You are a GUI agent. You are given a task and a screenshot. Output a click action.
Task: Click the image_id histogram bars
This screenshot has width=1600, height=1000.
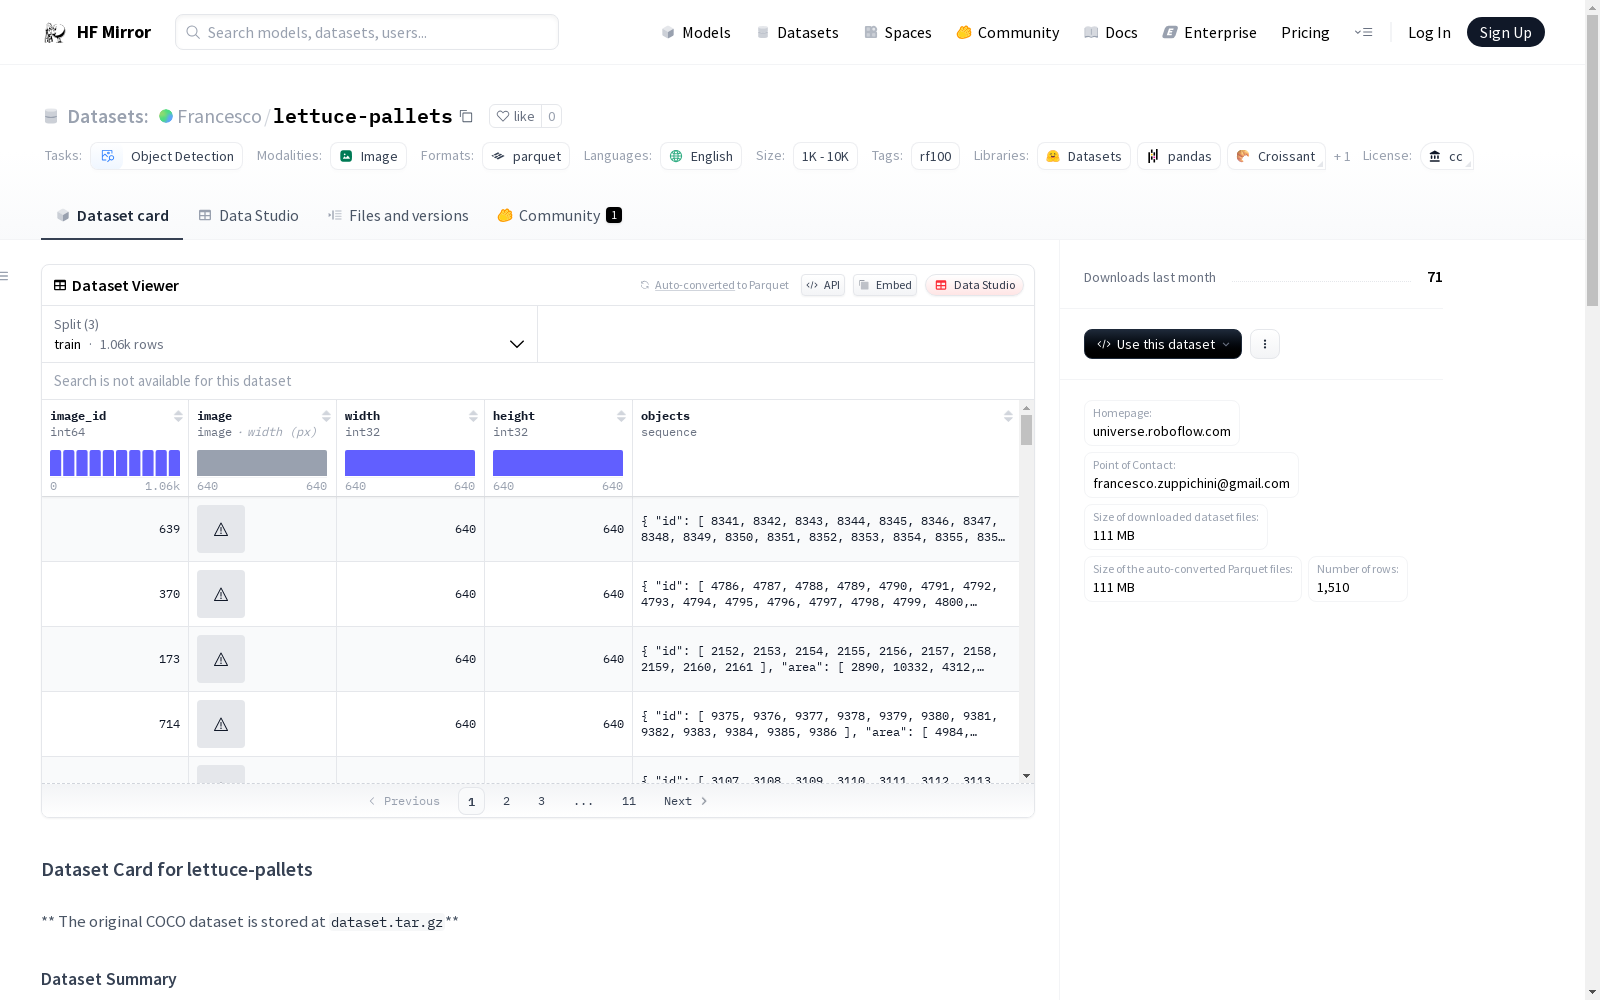click(115, 463)
